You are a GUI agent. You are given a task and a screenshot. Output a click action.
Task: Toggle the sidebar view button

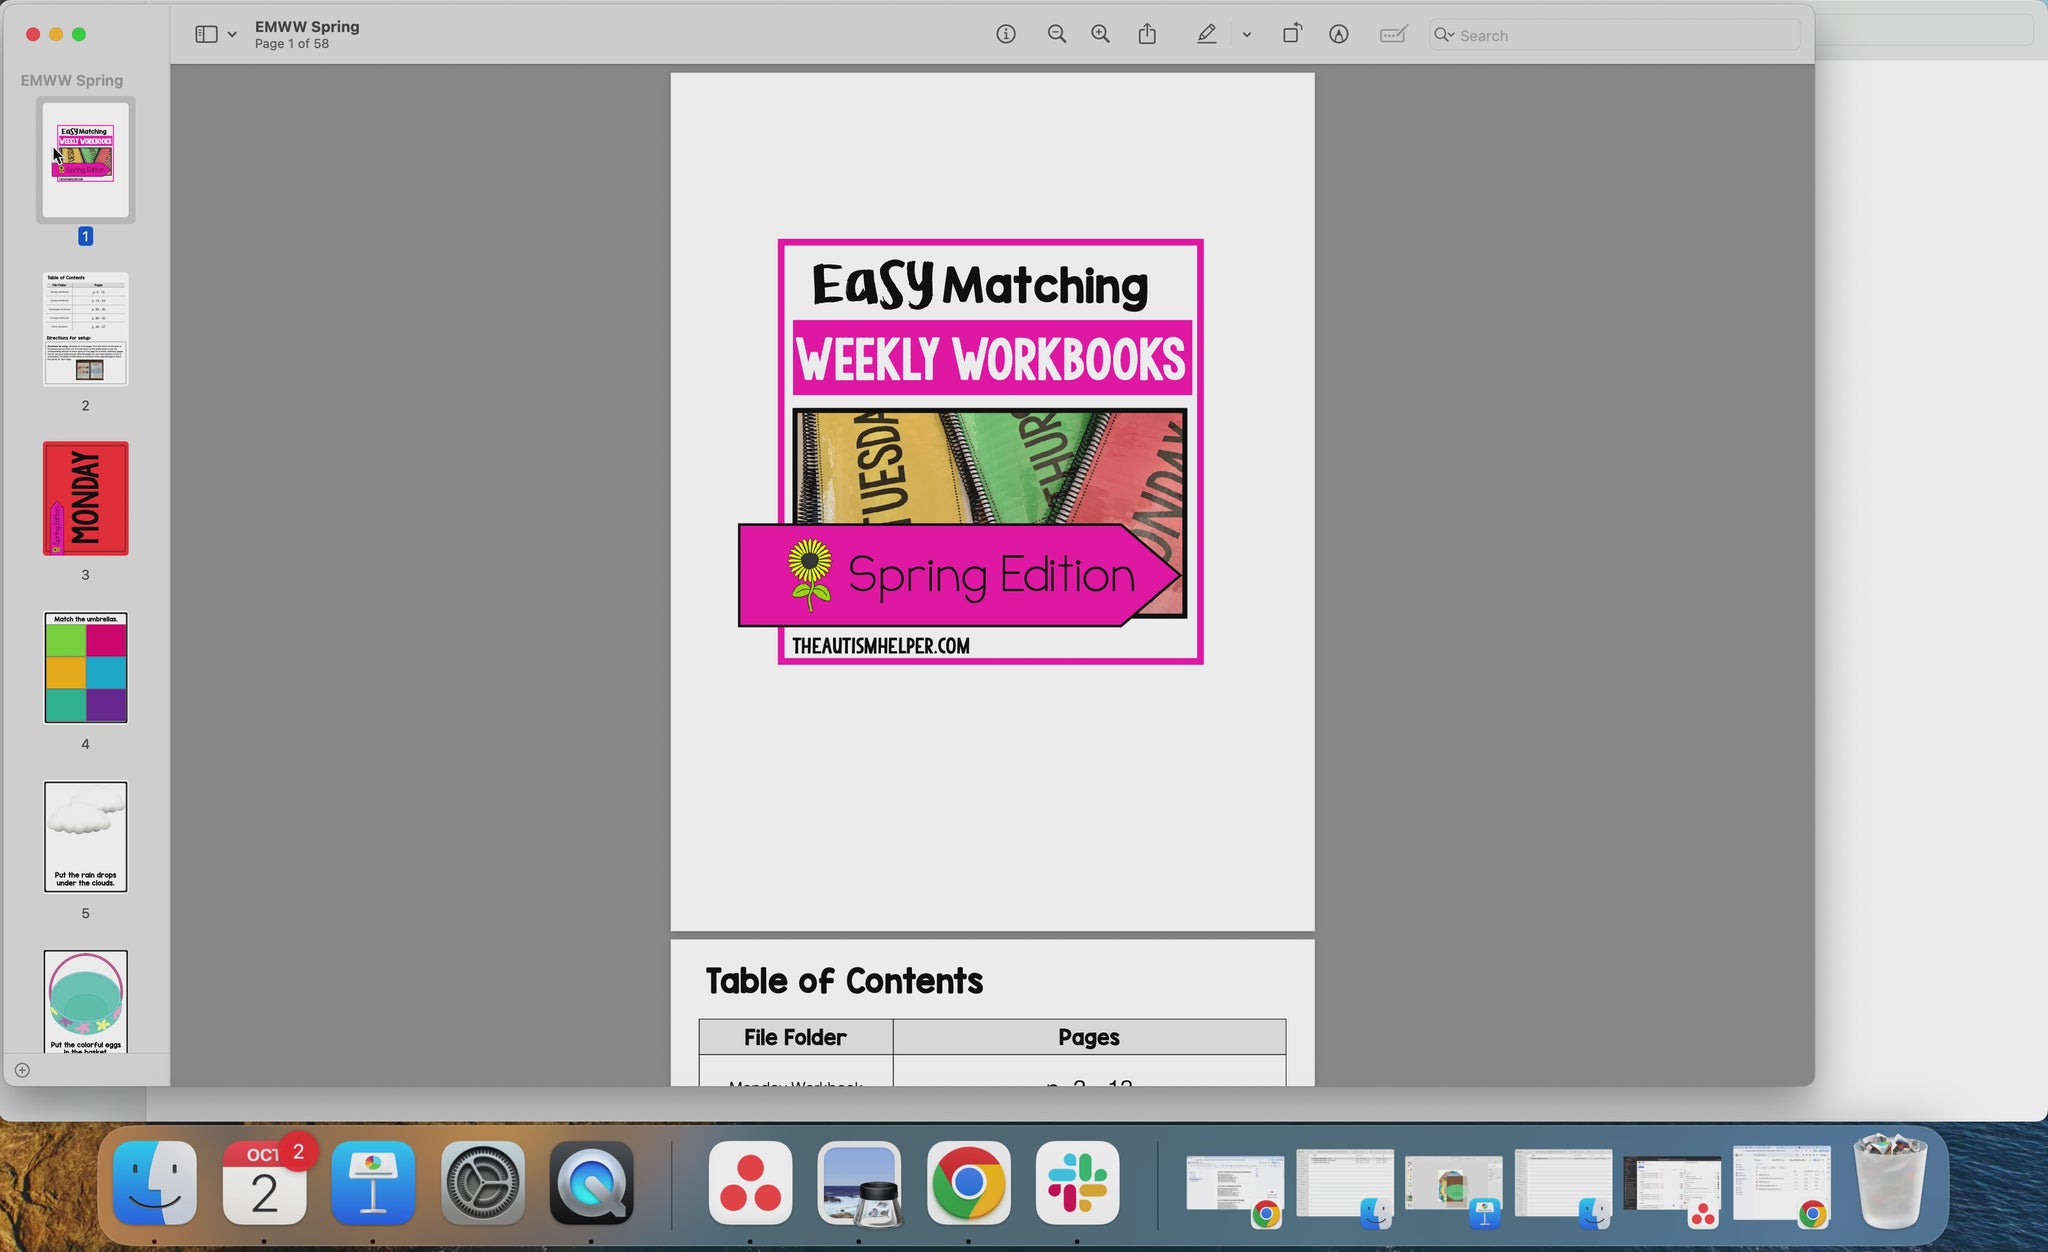tap(206, 34)
